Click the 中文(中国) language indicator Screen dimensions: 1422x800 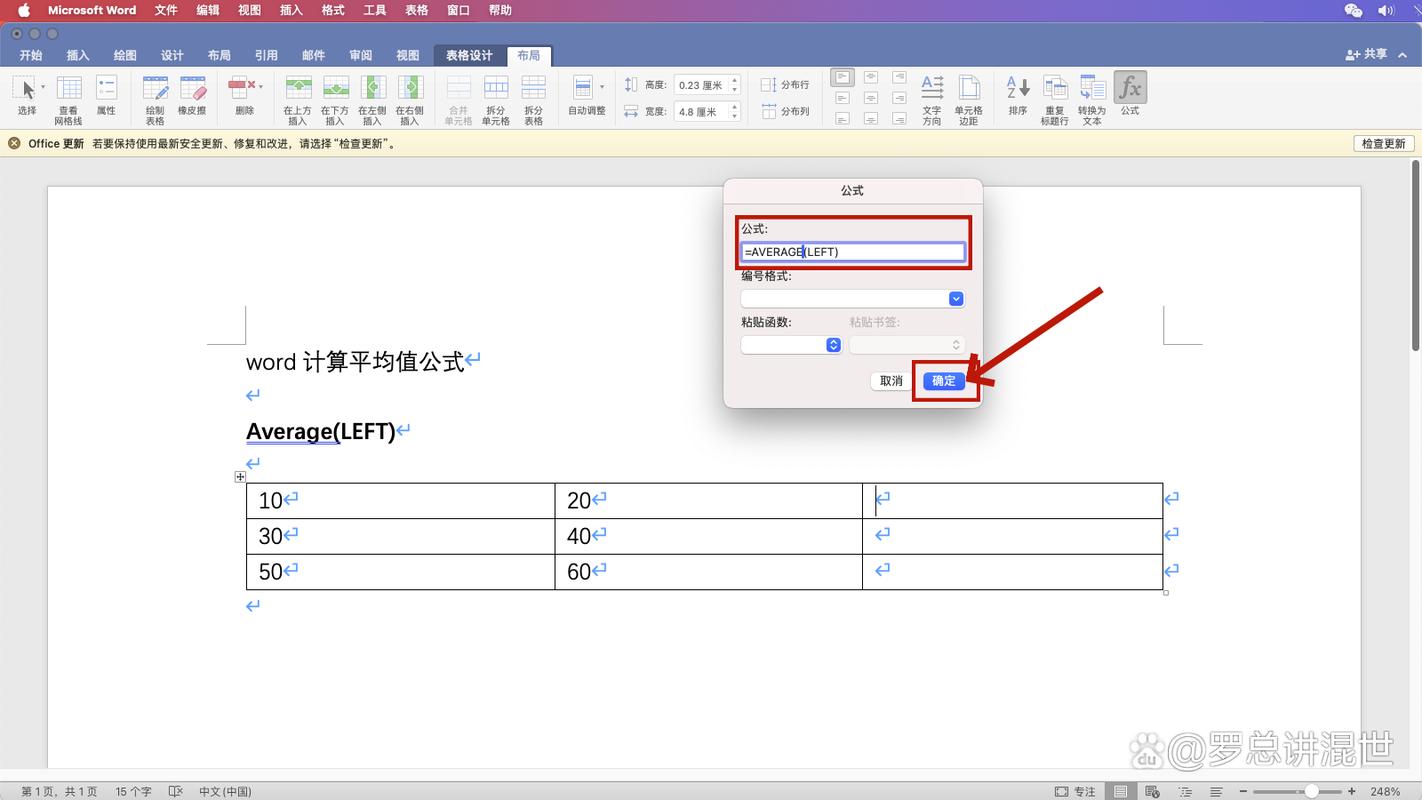[x=225, y=791]
